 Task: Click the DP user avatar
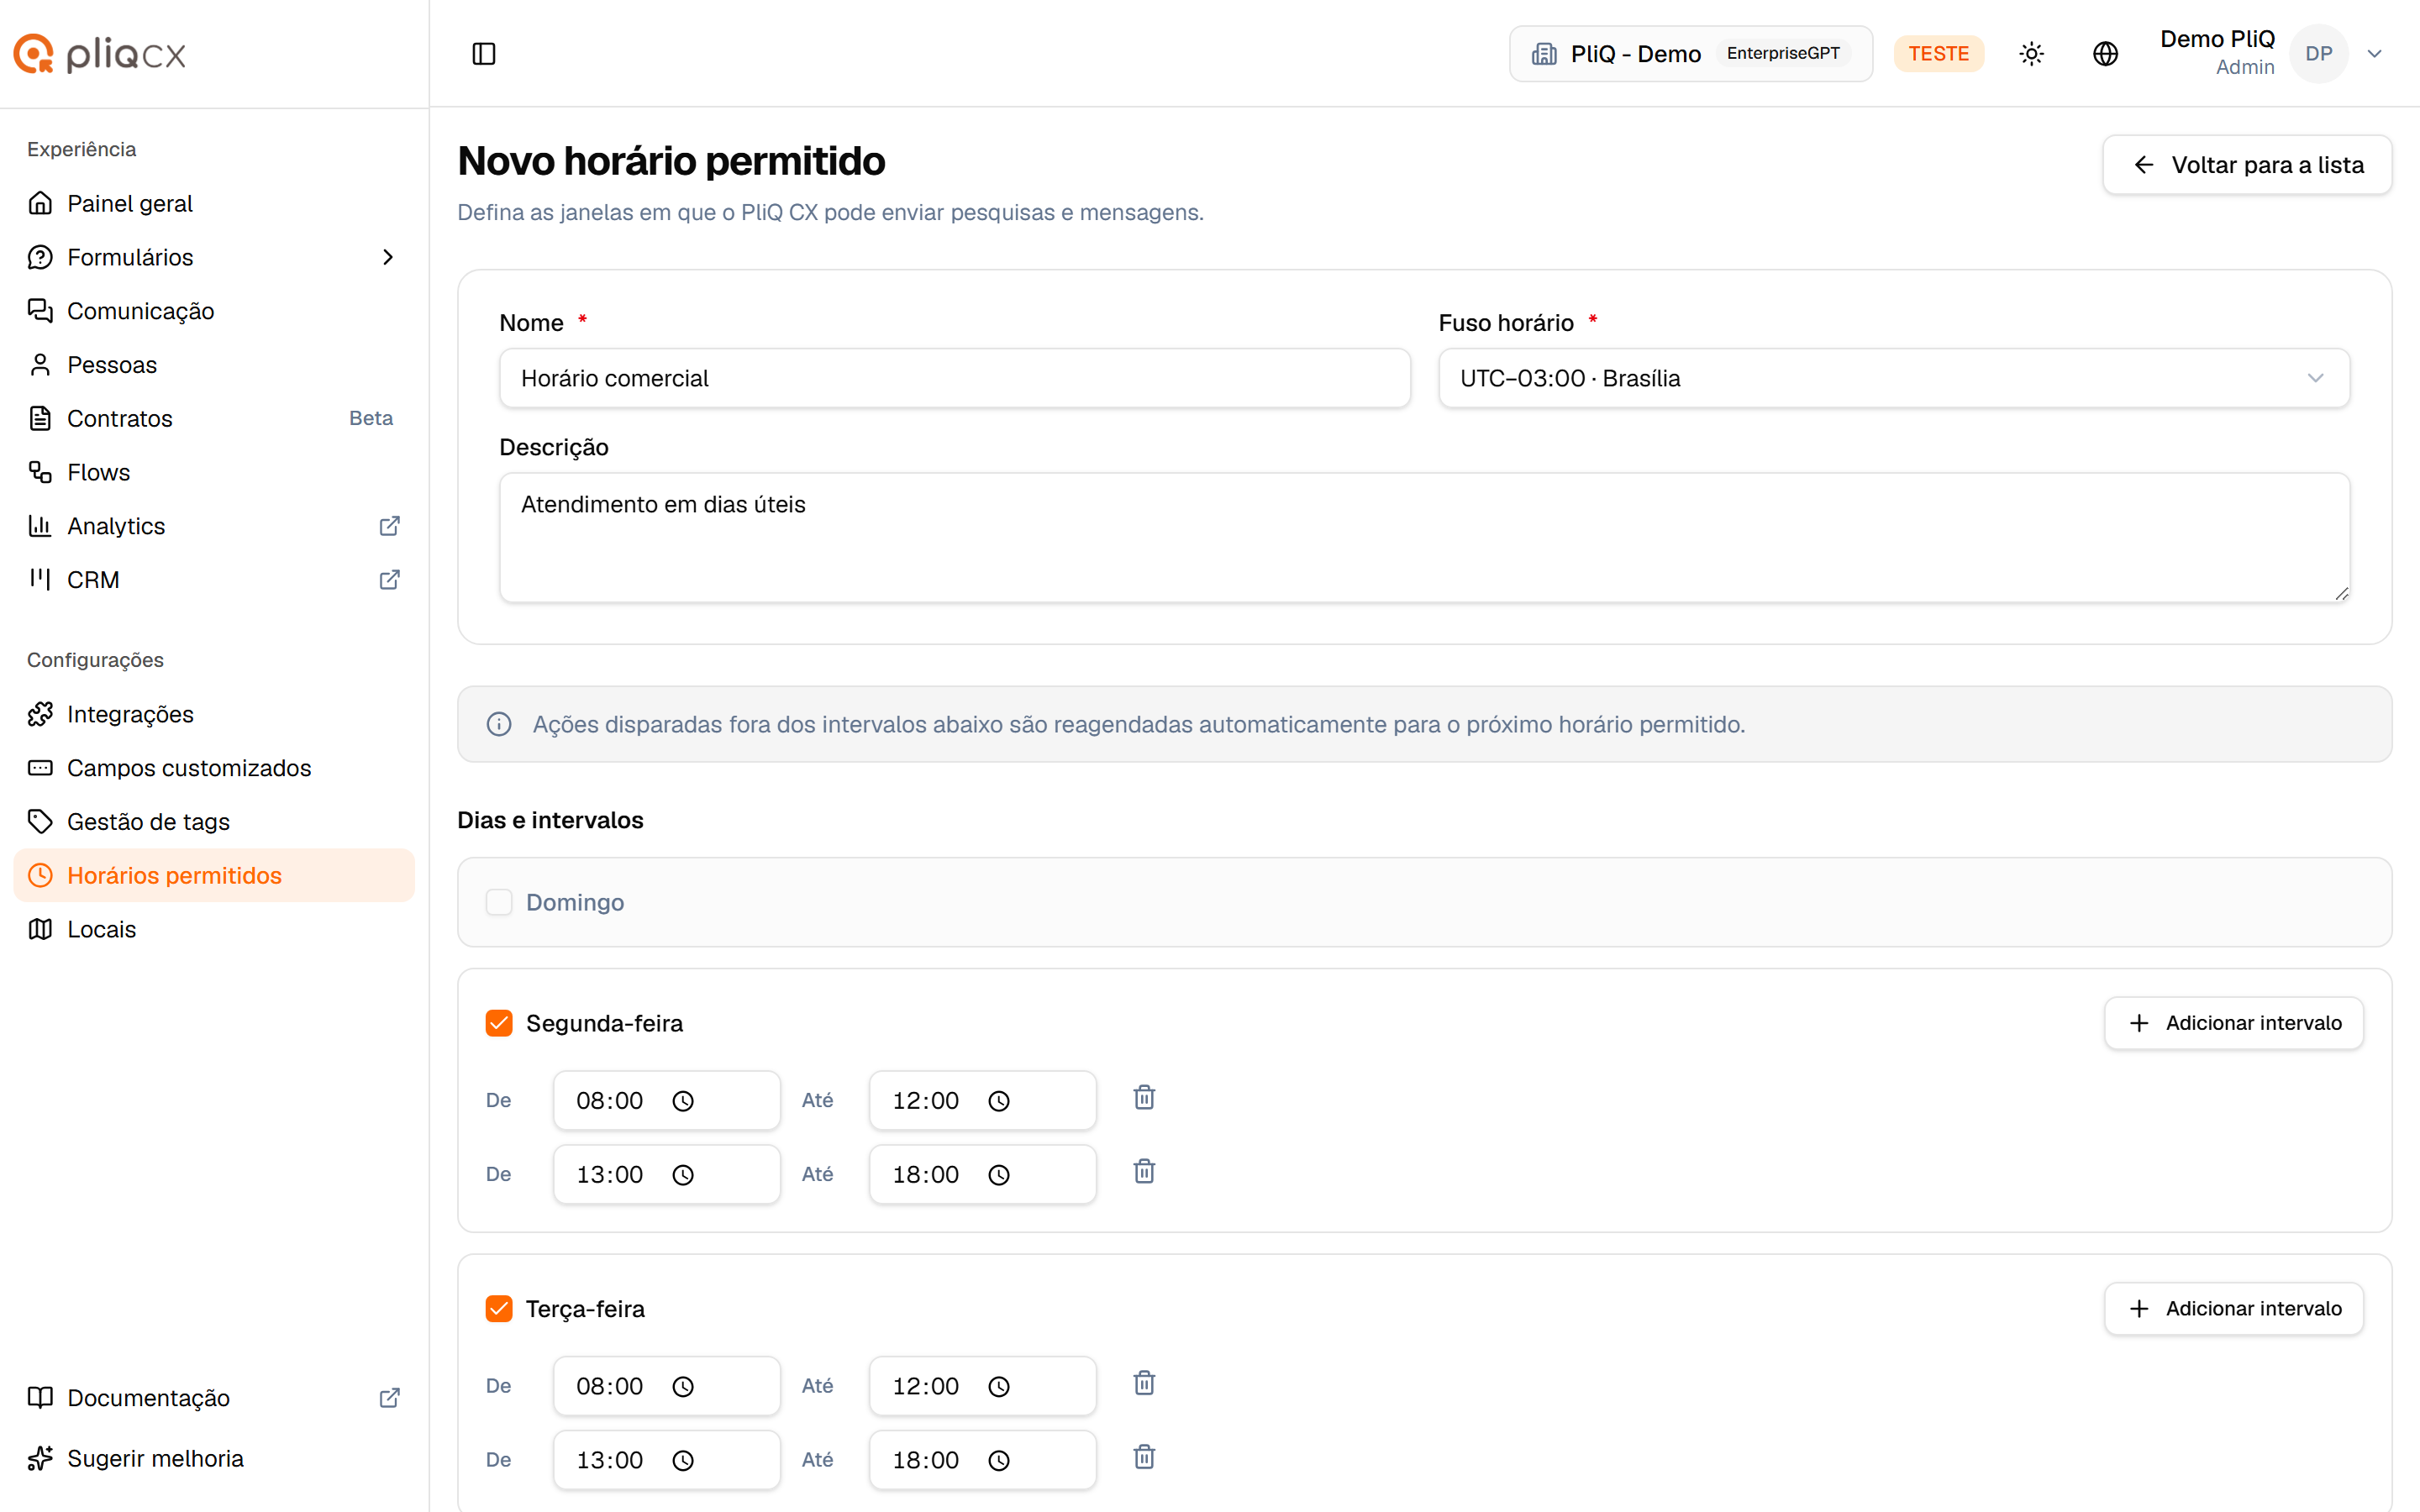pos(2318,54)
